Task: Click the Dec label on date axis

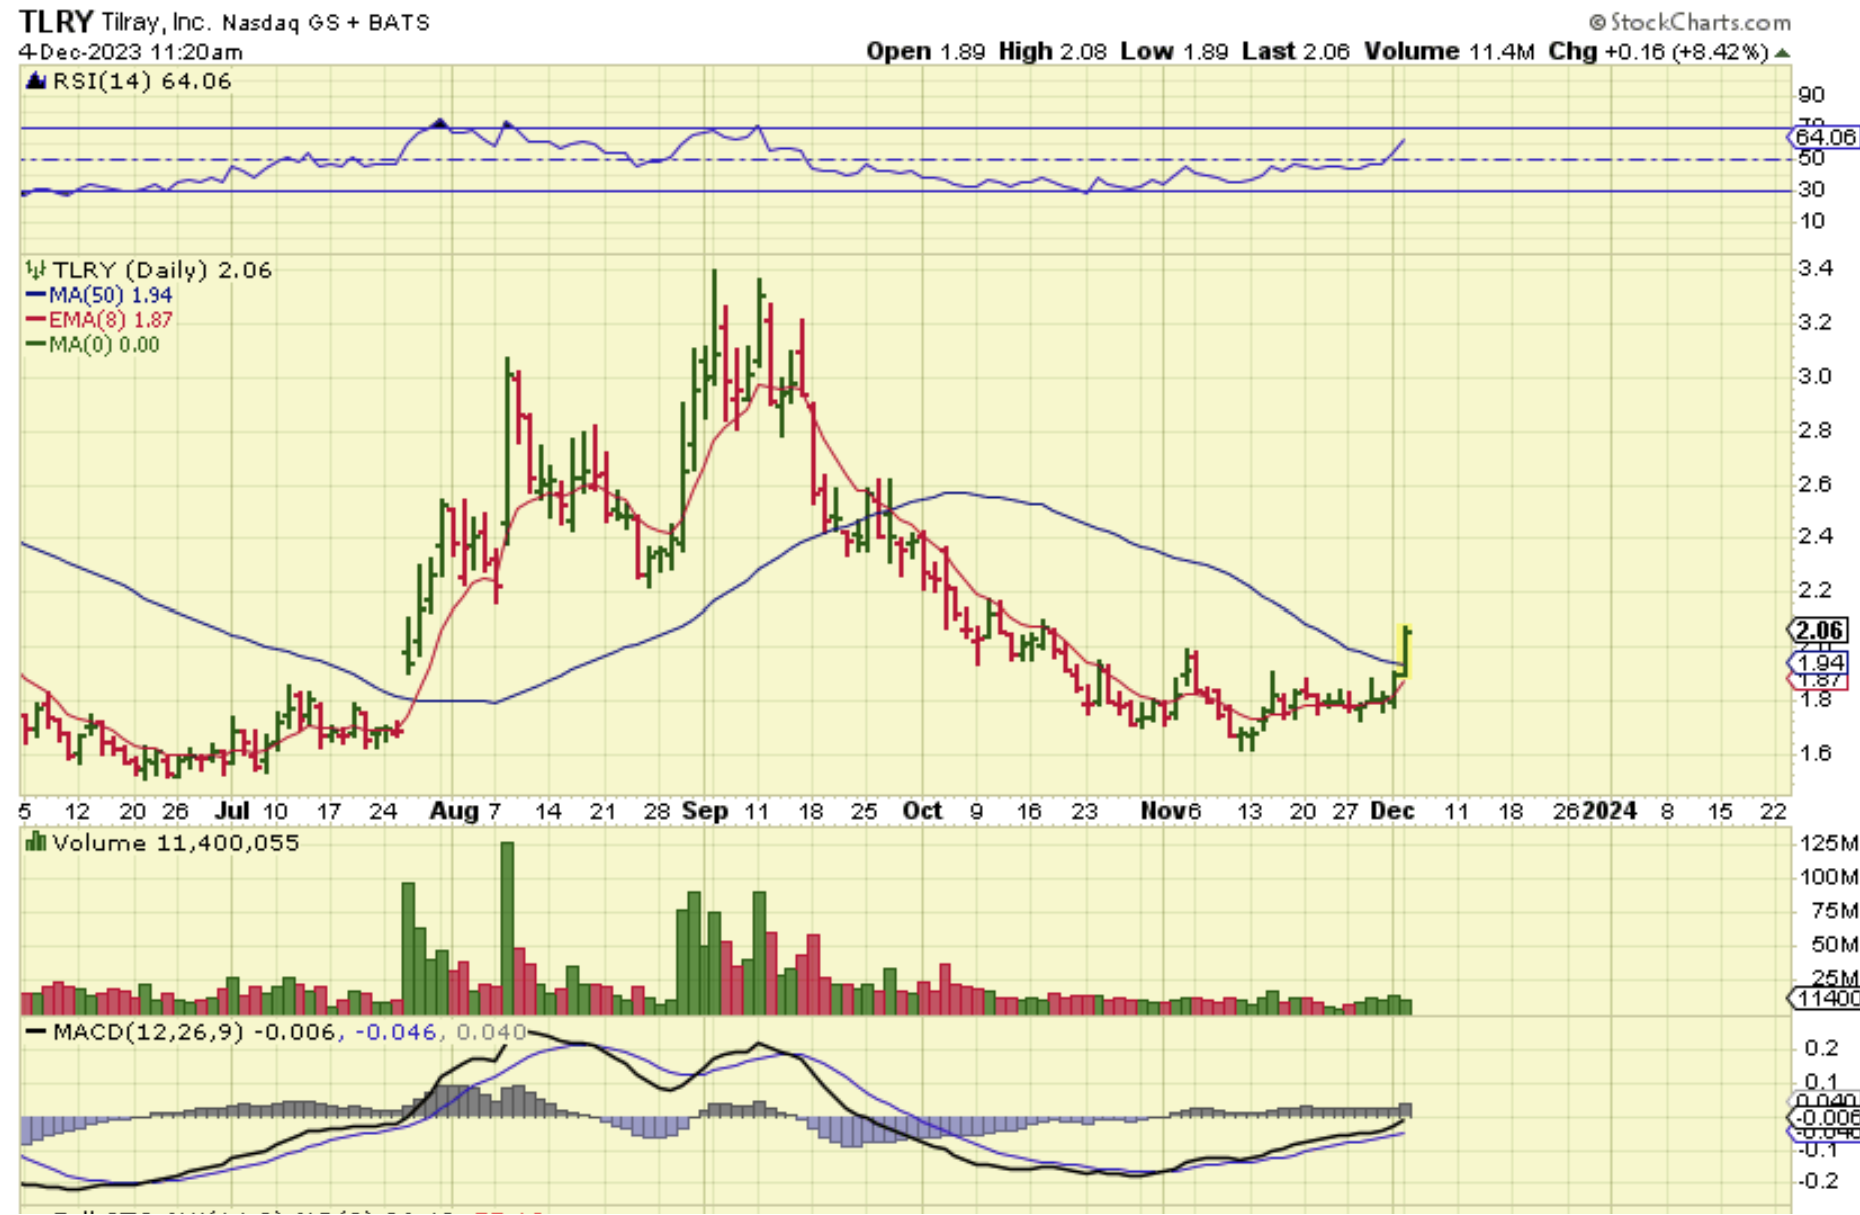Action: pos(1392,811)
